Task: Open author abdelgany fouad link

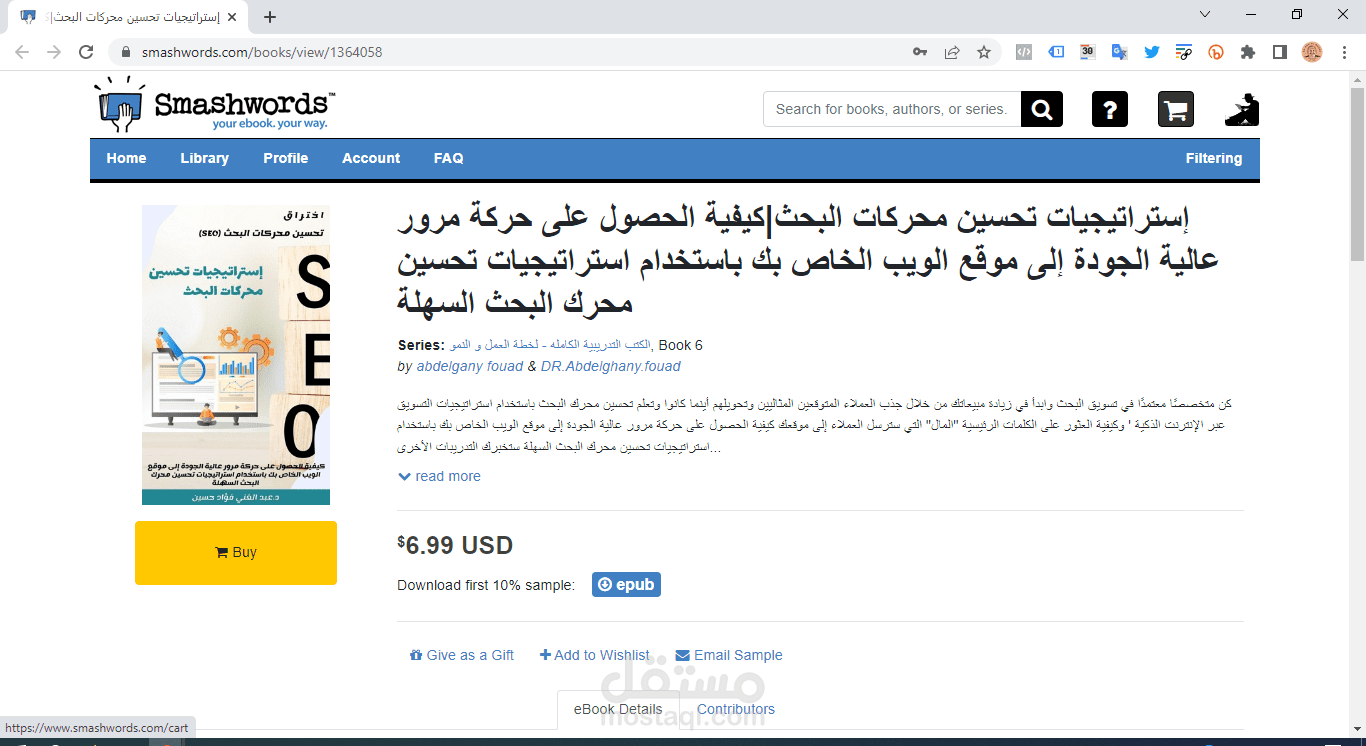Action: (470, 366)
